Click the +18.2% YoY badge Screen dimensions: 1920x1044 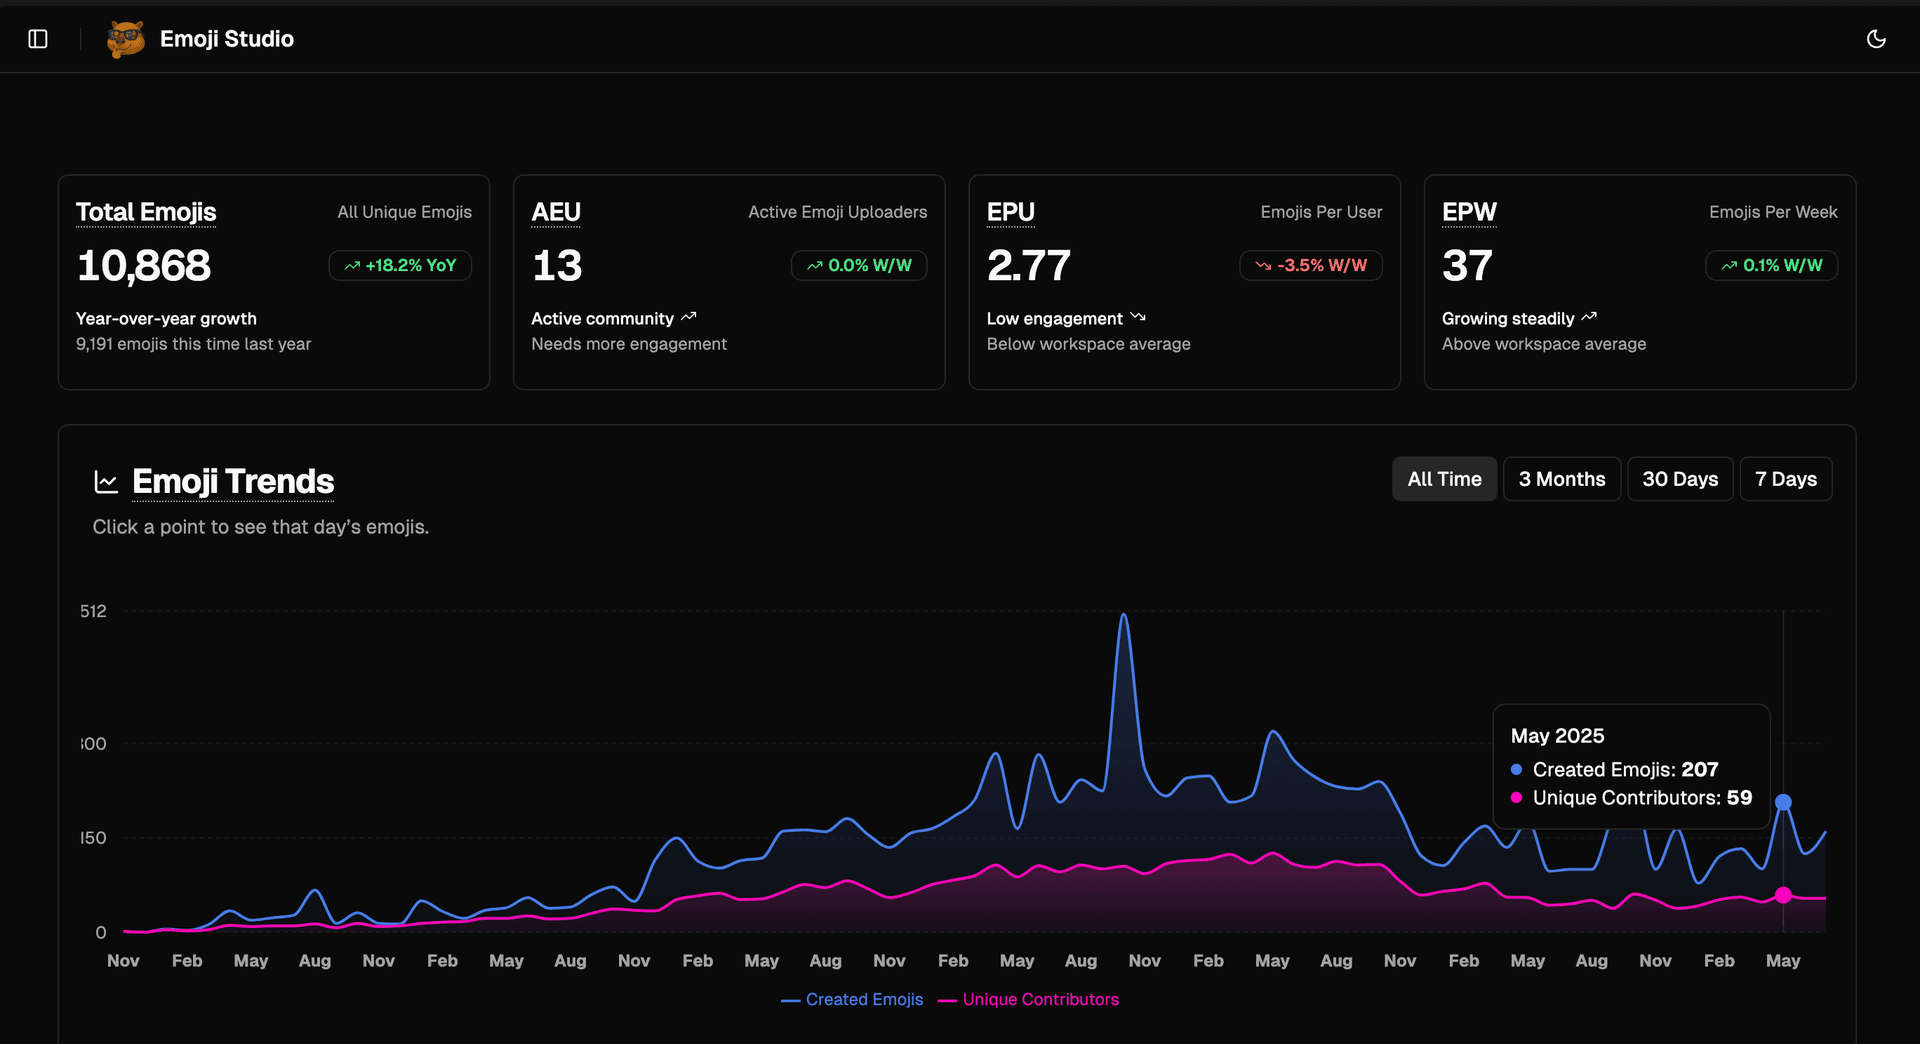pos(400,265)
